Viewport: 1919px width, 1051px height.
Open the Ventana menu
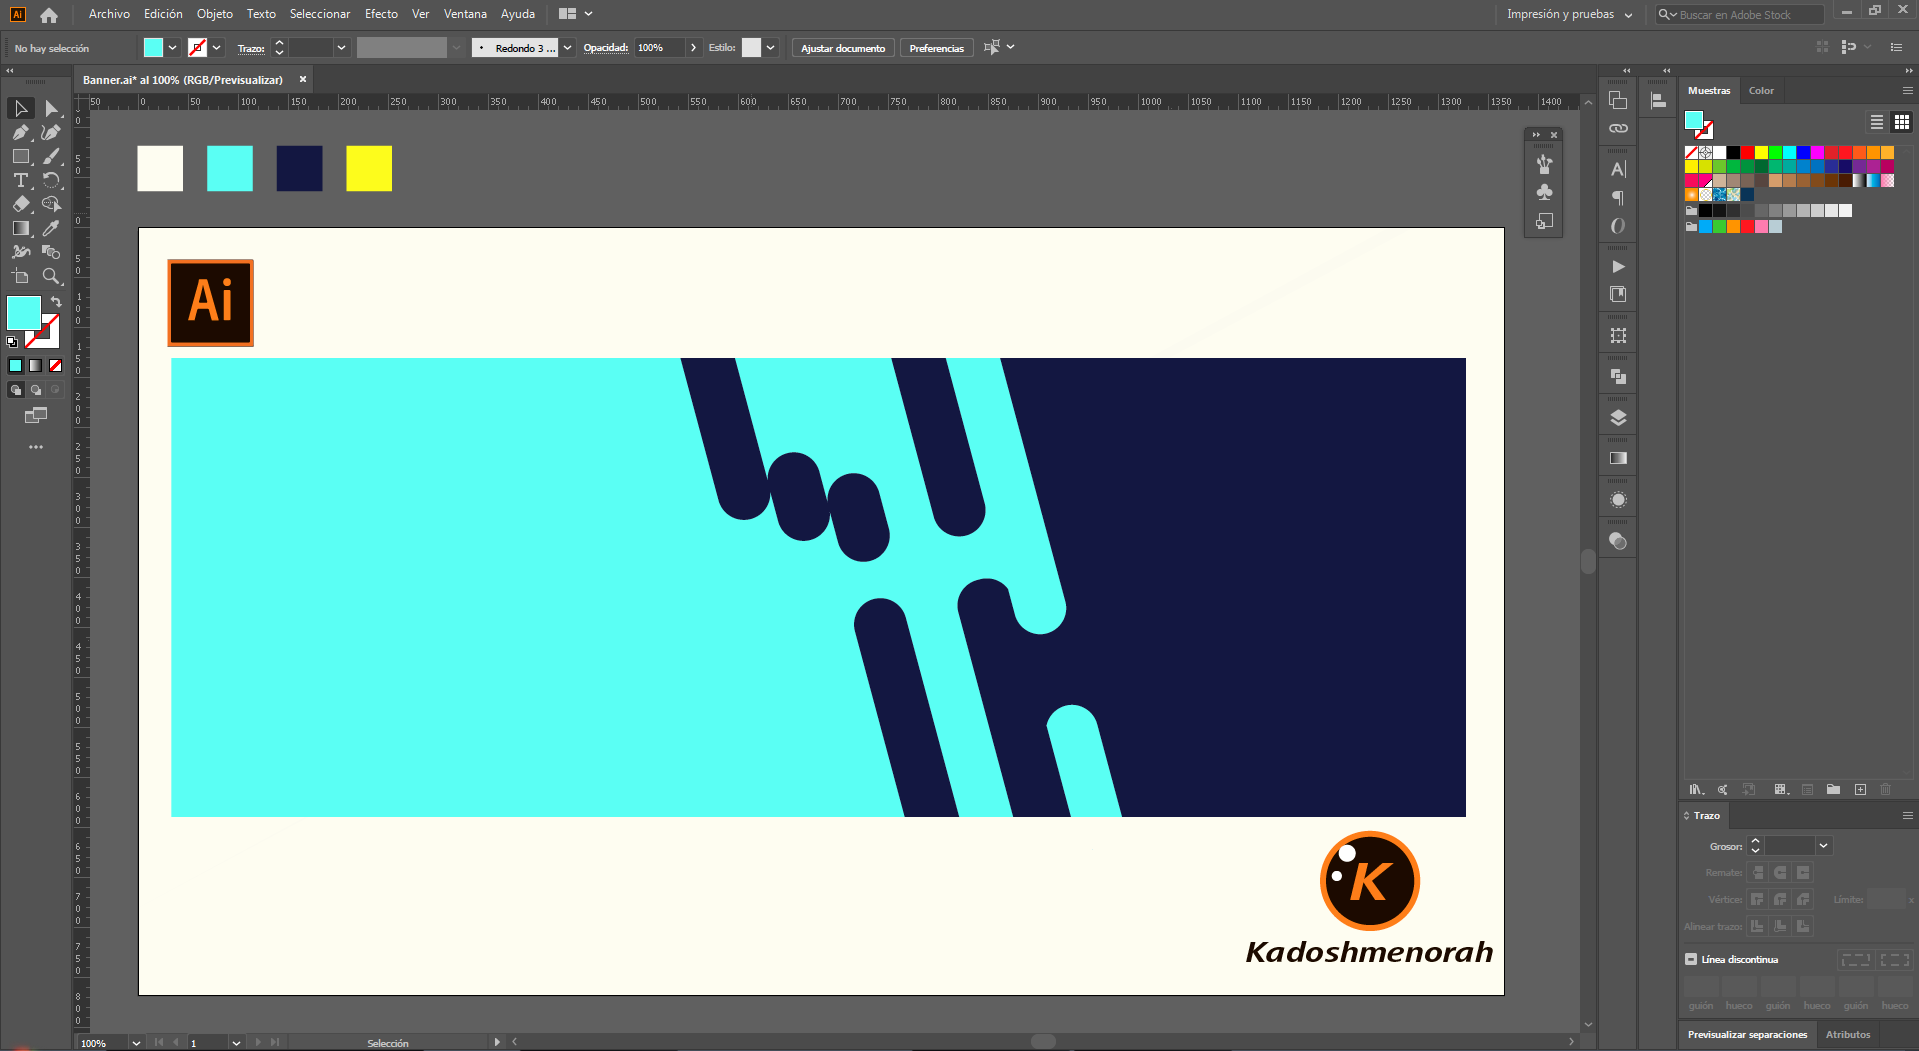point(465,14)
